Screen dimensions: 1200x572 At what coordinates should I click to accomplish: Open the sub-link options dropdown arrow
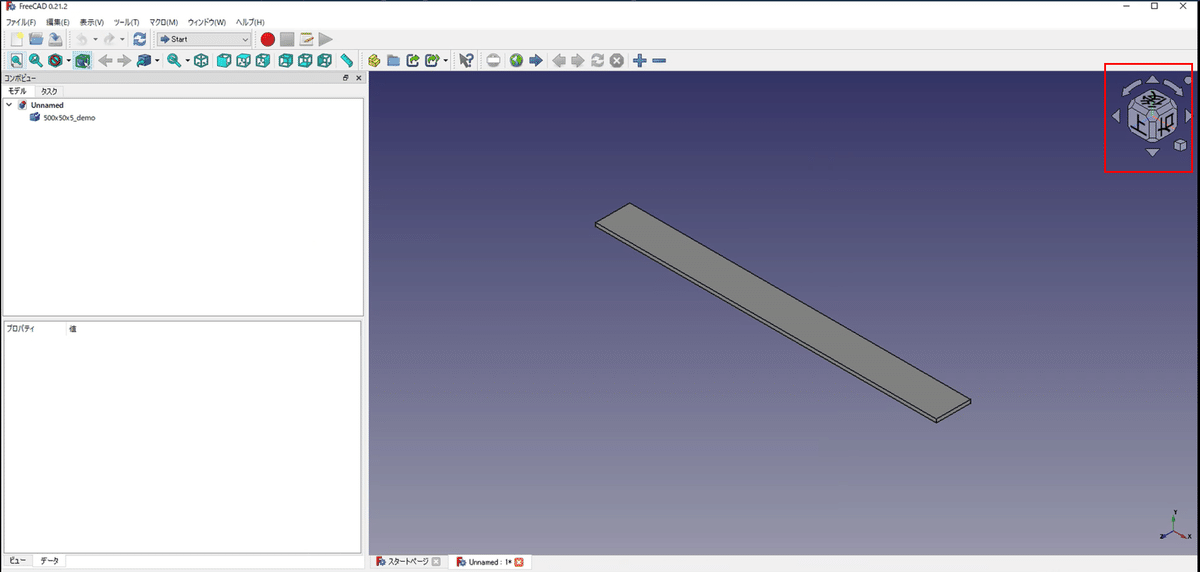(x=445, y=62)
